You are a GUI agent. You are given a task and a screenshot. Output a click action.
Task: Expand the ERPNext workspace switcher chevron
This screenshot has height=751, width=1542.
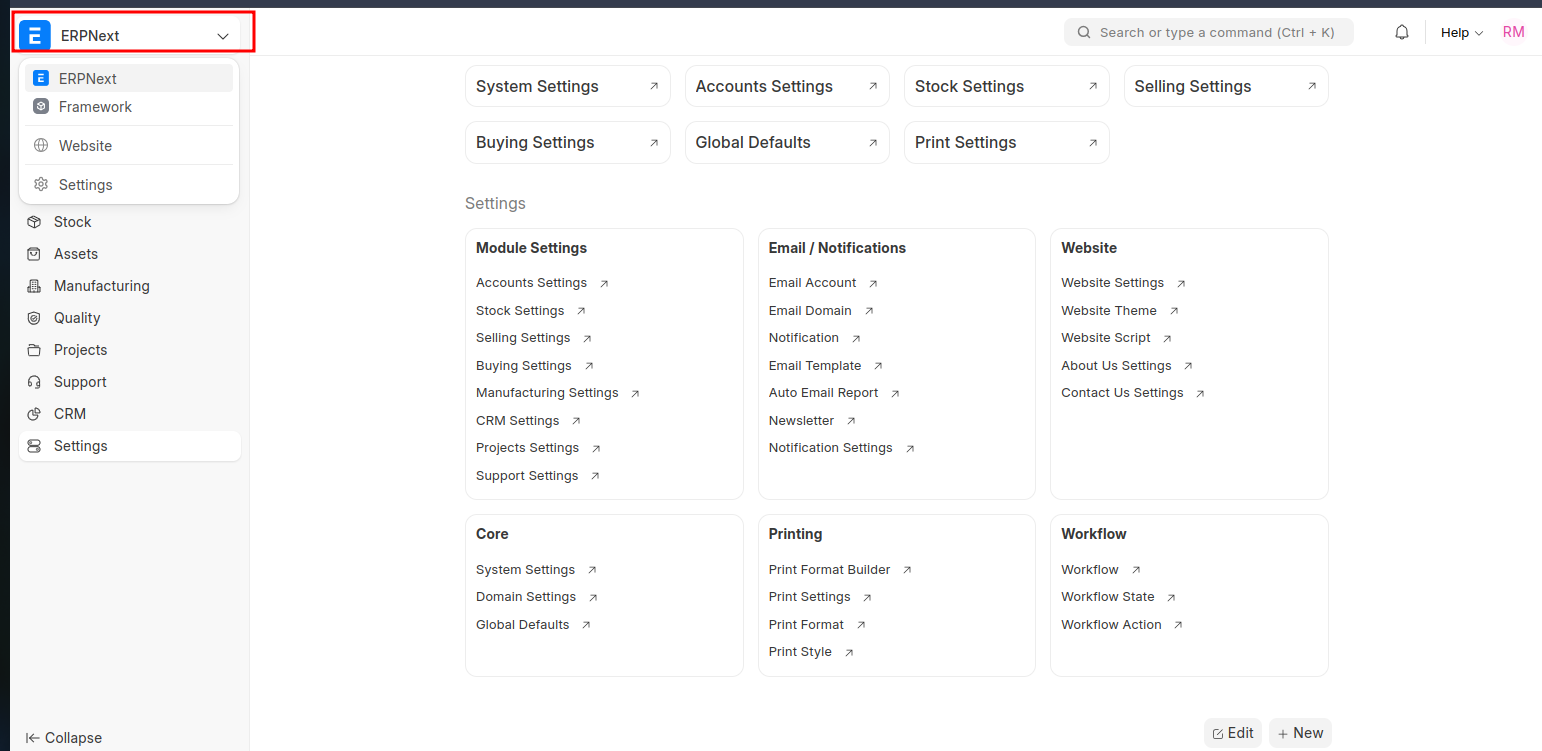[223, 36]
